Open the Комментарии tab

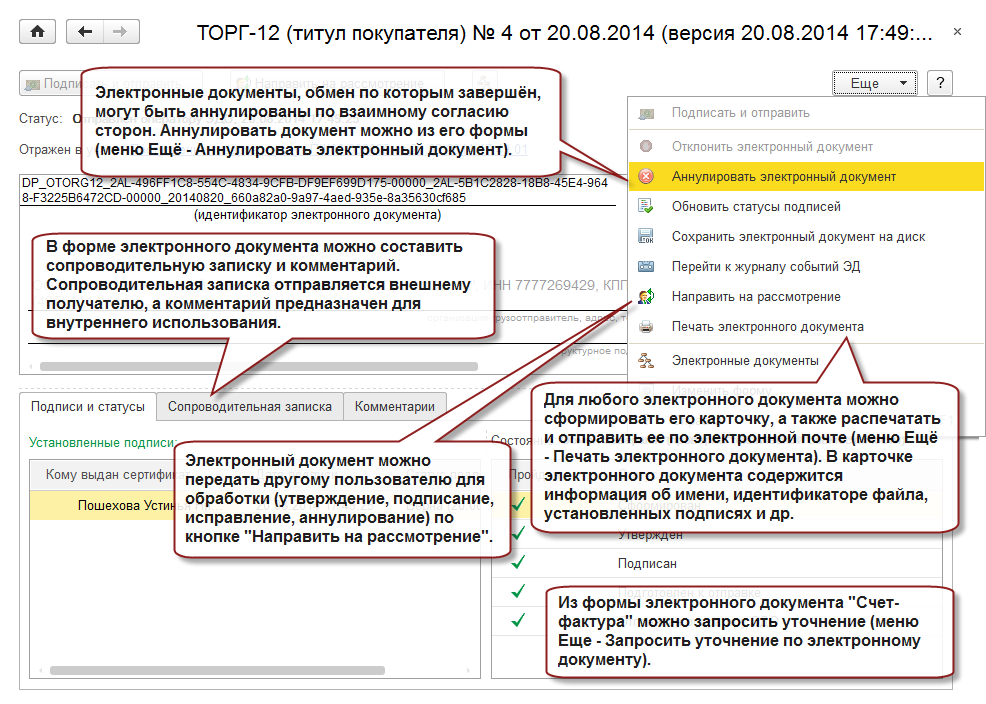click(x=394, y=407)
